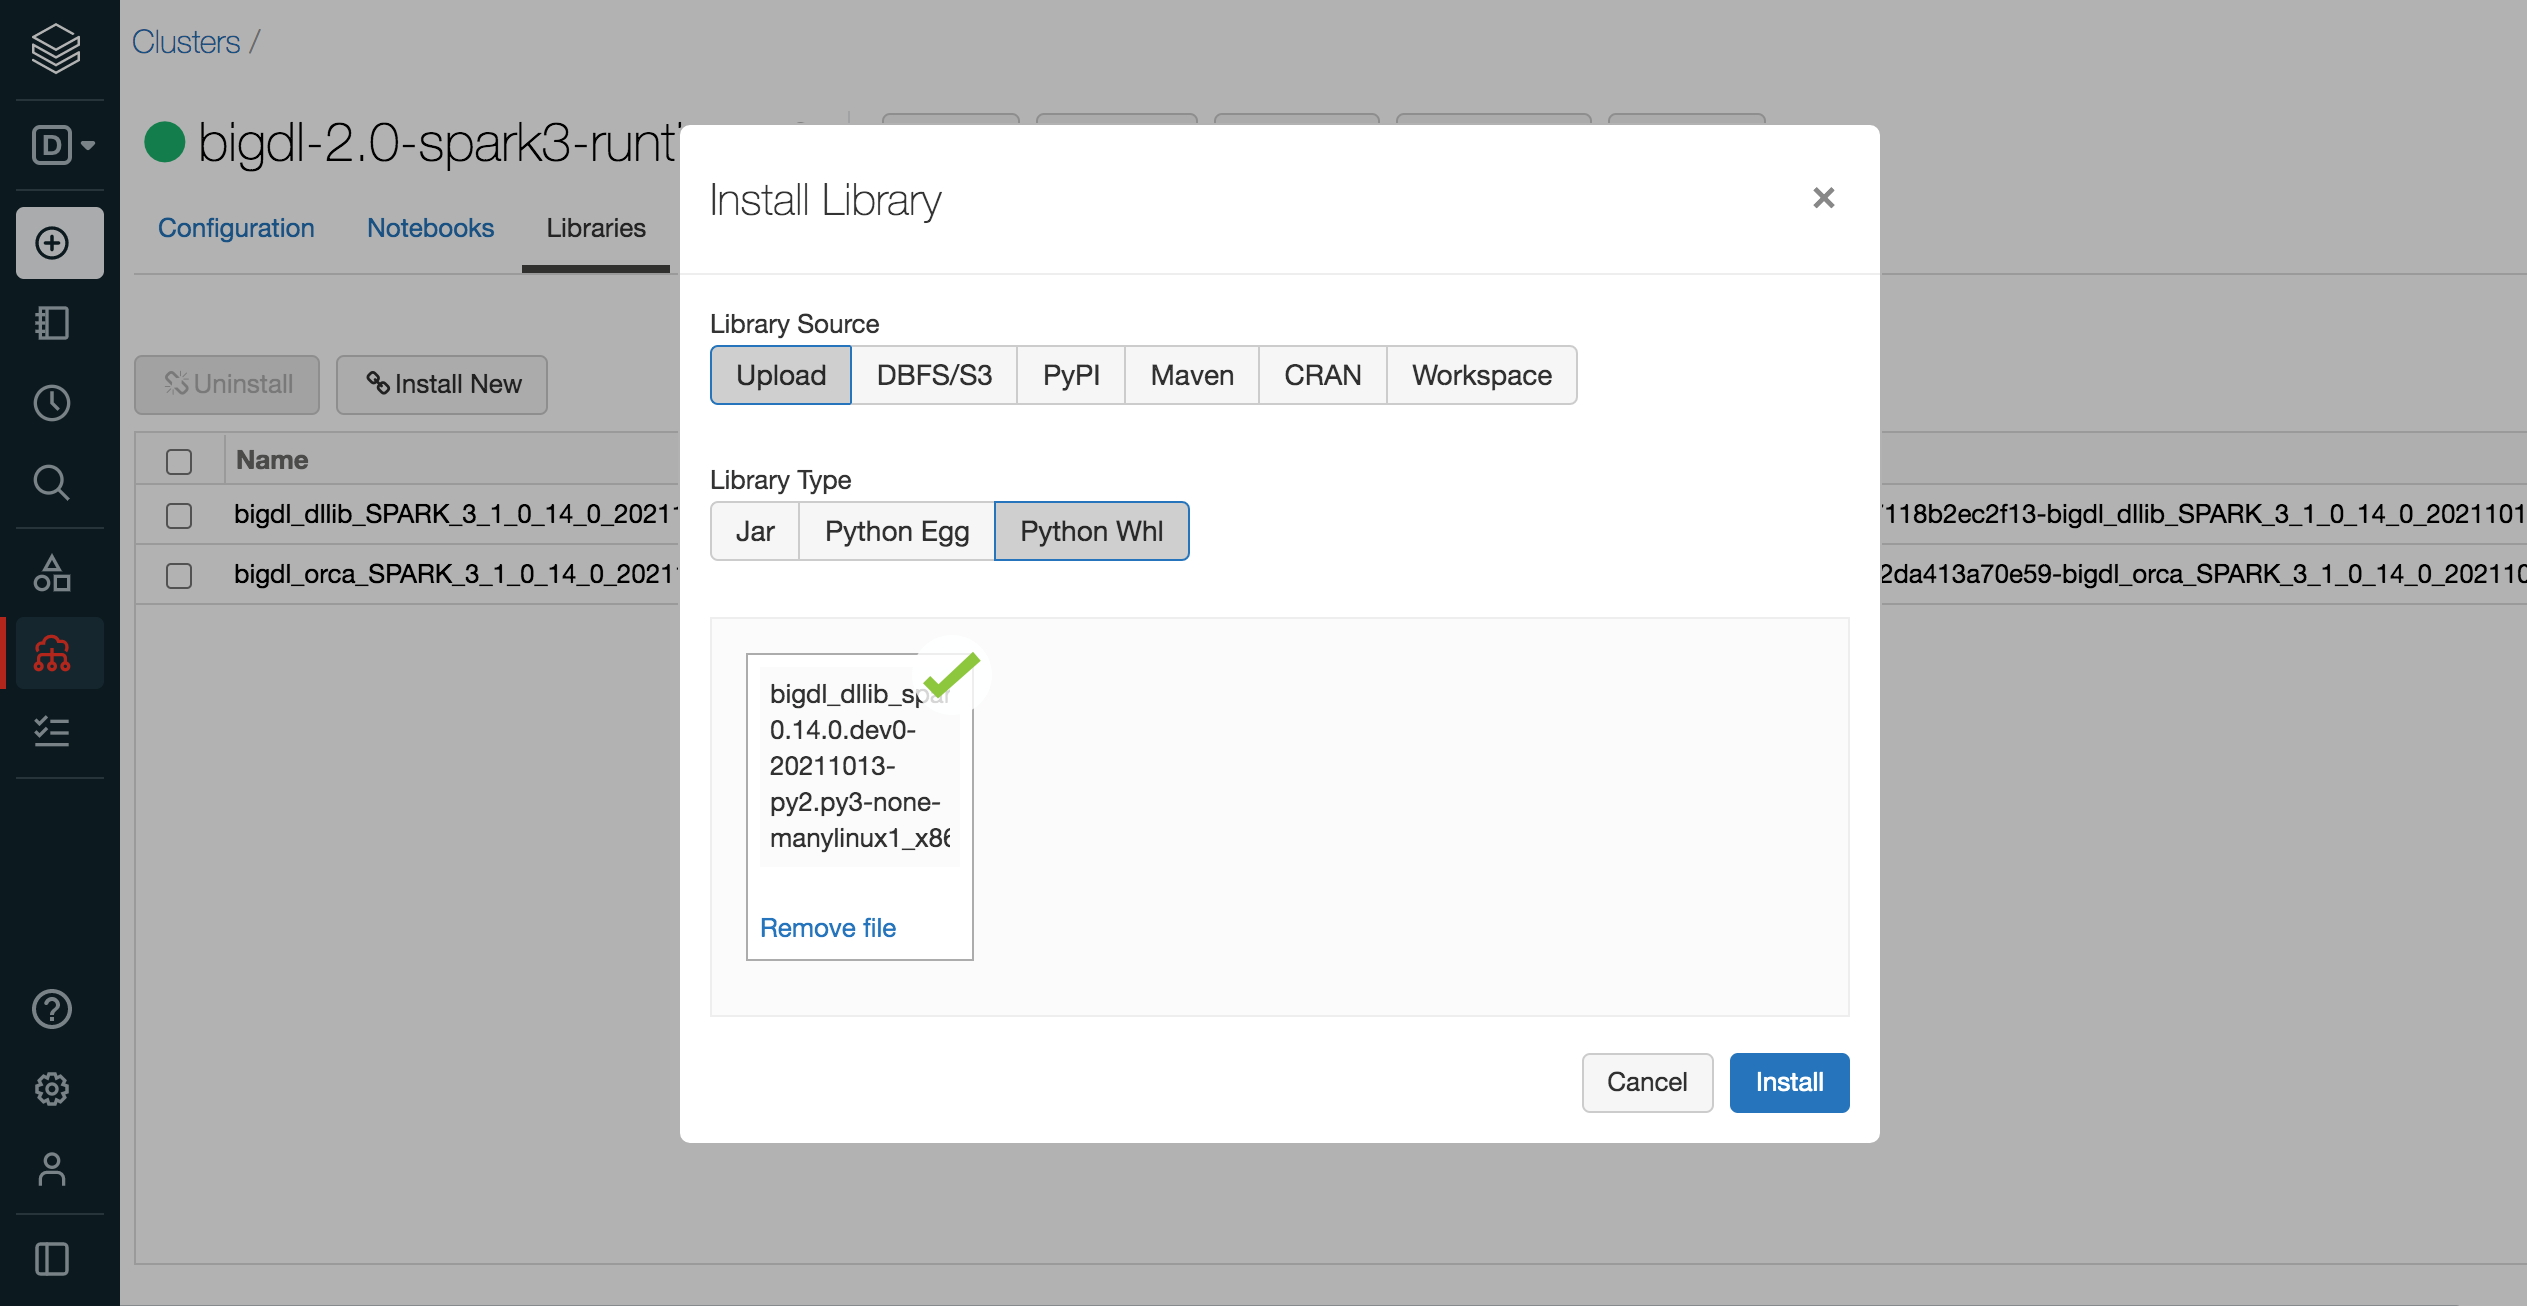The width and height of the screenshot is (2527, 1306).
Task: Toggle the select-all checkbox beside Name
Action: pyautogui.click(x=179, y=461)
